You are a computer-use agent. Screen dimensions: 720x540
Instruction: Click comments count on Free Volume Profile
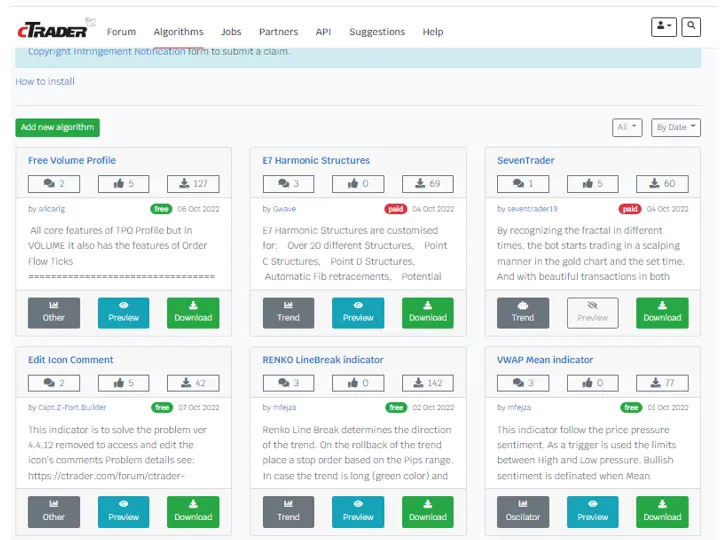[54, 184]
